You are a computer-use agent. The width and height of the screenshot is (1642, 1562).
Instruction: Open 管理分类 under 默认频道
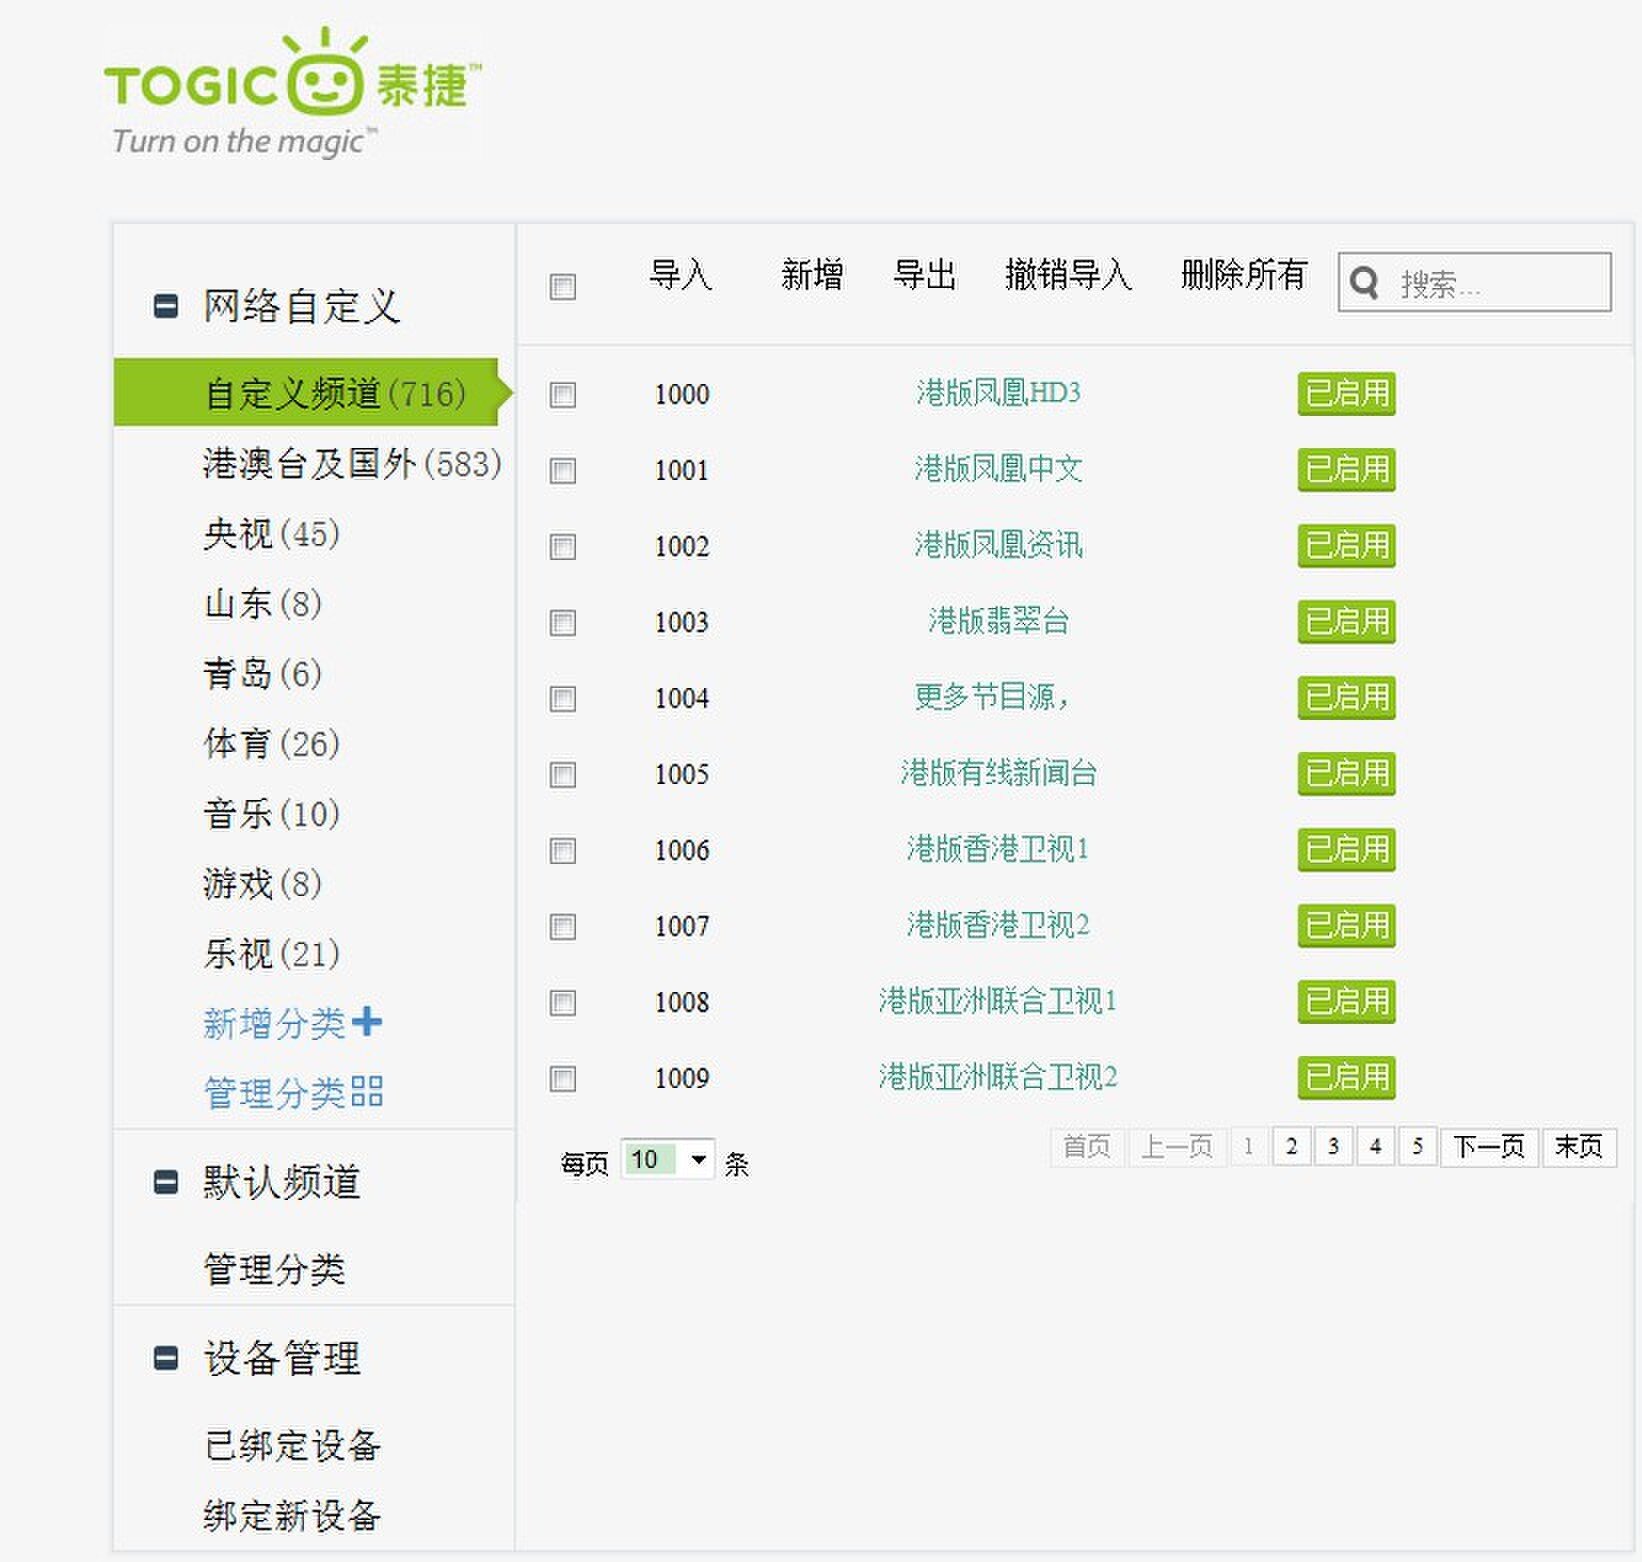pyautogui.click(x=275, y=1269)
